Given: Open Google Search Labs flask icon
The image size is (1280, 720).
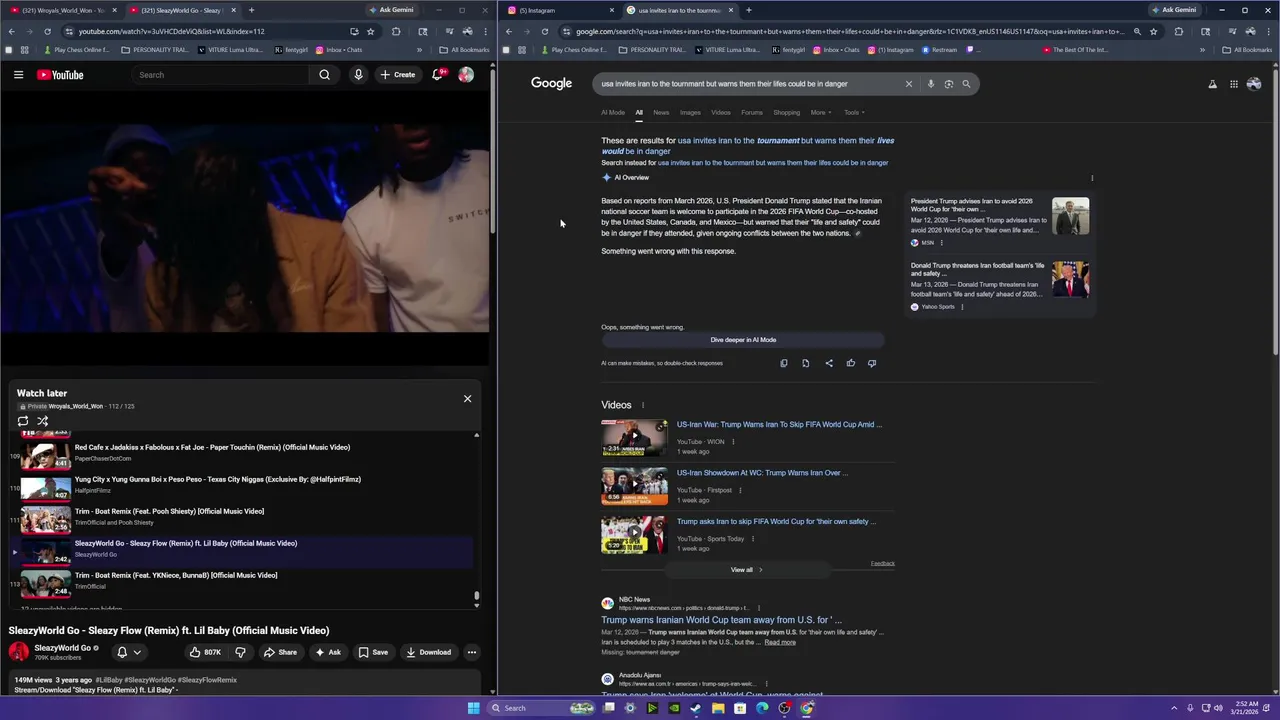Looking at the screenshot, I should (1213, 84).
